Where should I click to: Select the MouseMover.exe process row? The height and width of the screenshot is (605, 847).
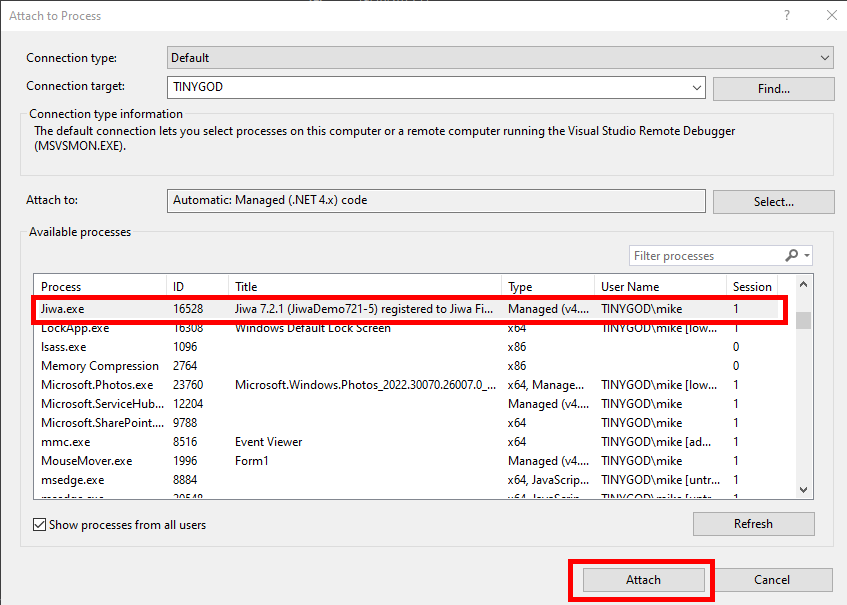(x=100, y=461)
